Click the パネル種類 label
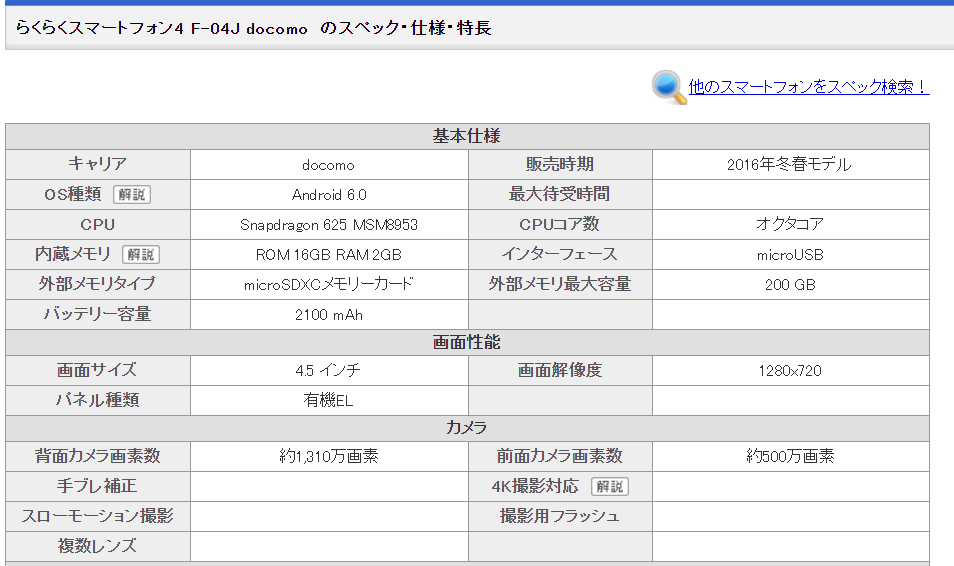954x566 pixels. (x=97, y=400)
